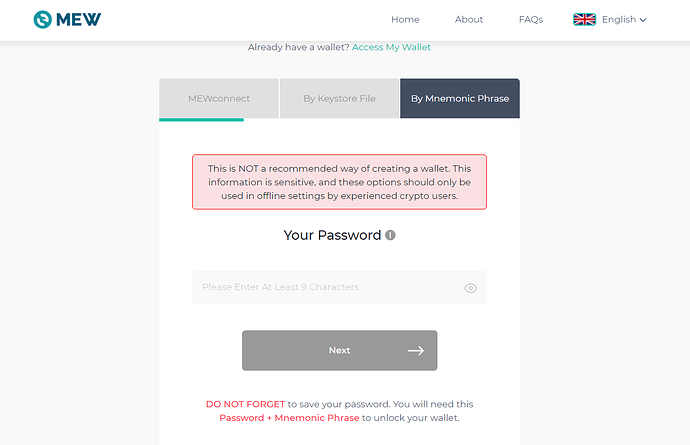The height and width of the screenshot is (445, 690).
Task: Expand the English language chevron
Action: (x=643, y=20)
